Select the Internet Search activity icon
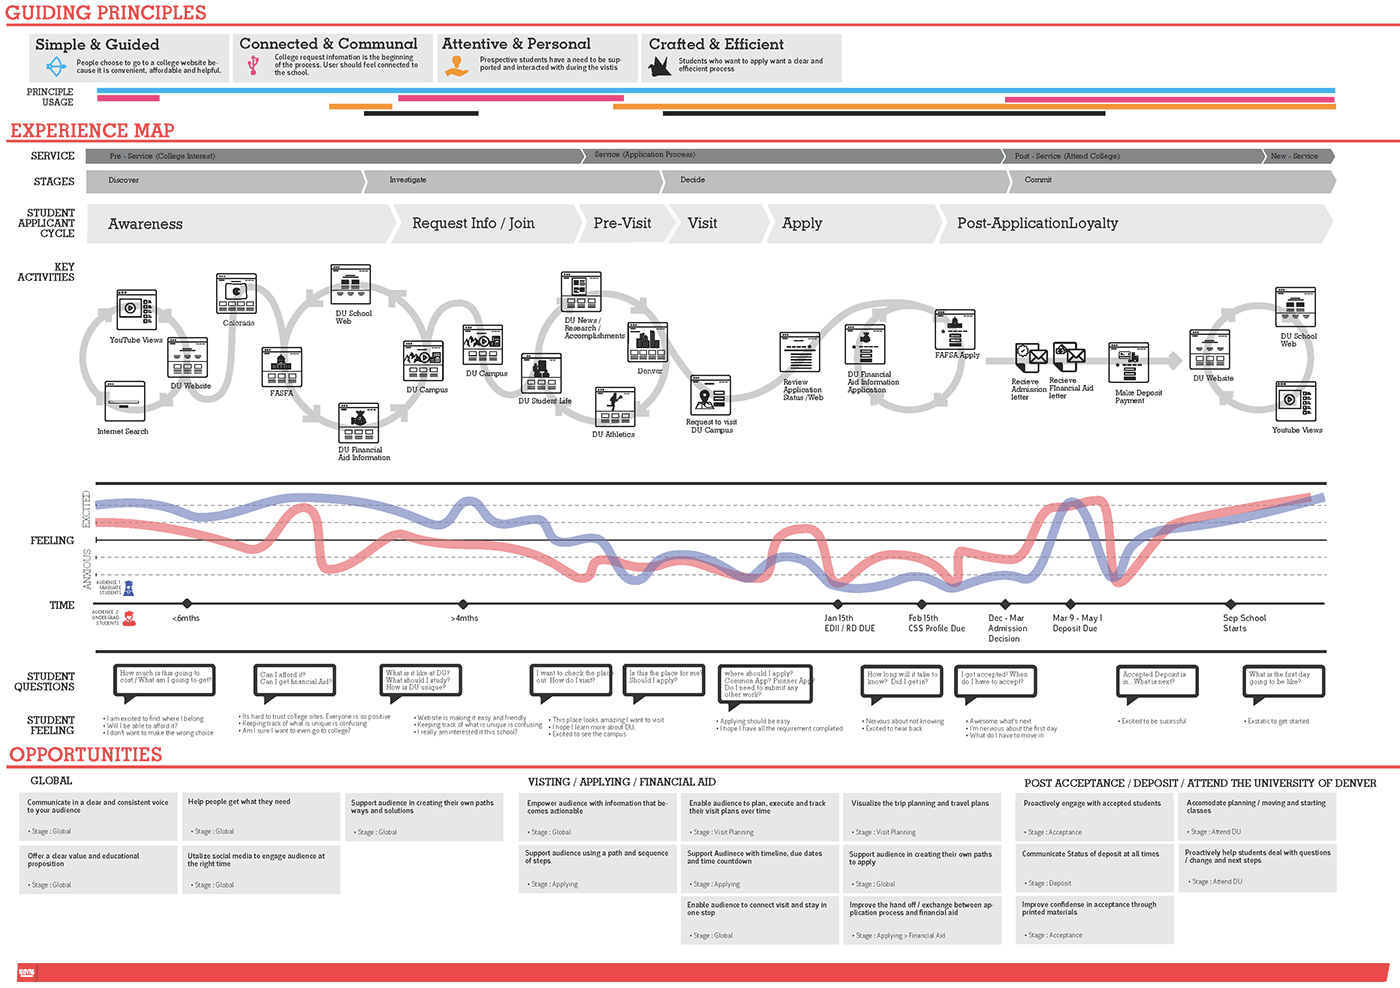 pyautogui.click(x=125, y=401)
